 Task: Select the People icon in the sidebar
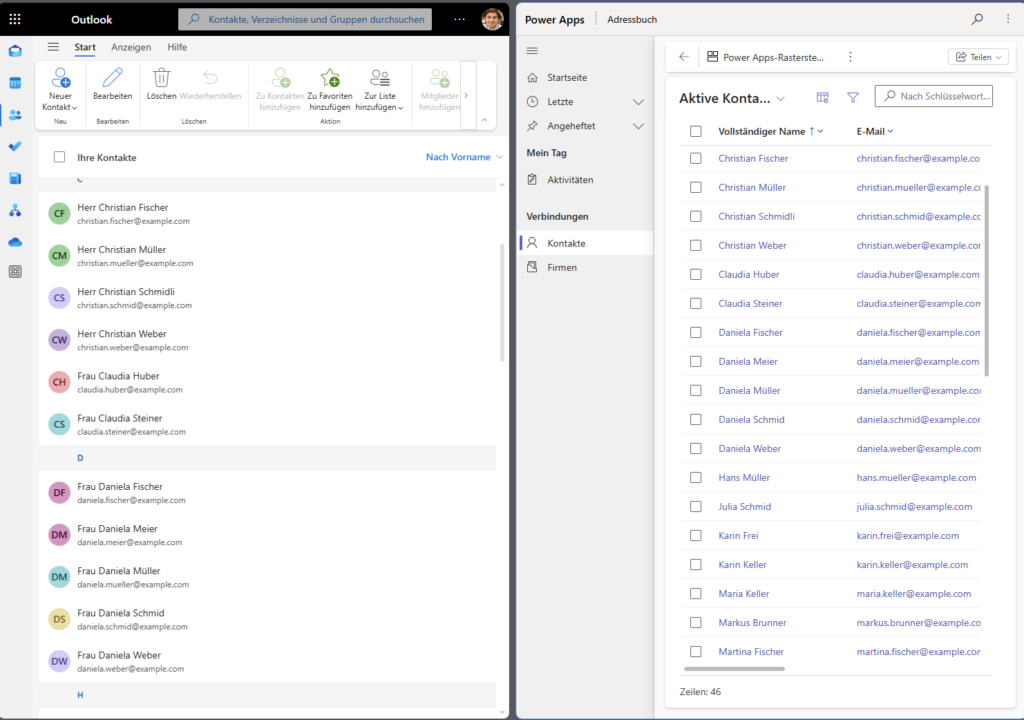point(14,114)
